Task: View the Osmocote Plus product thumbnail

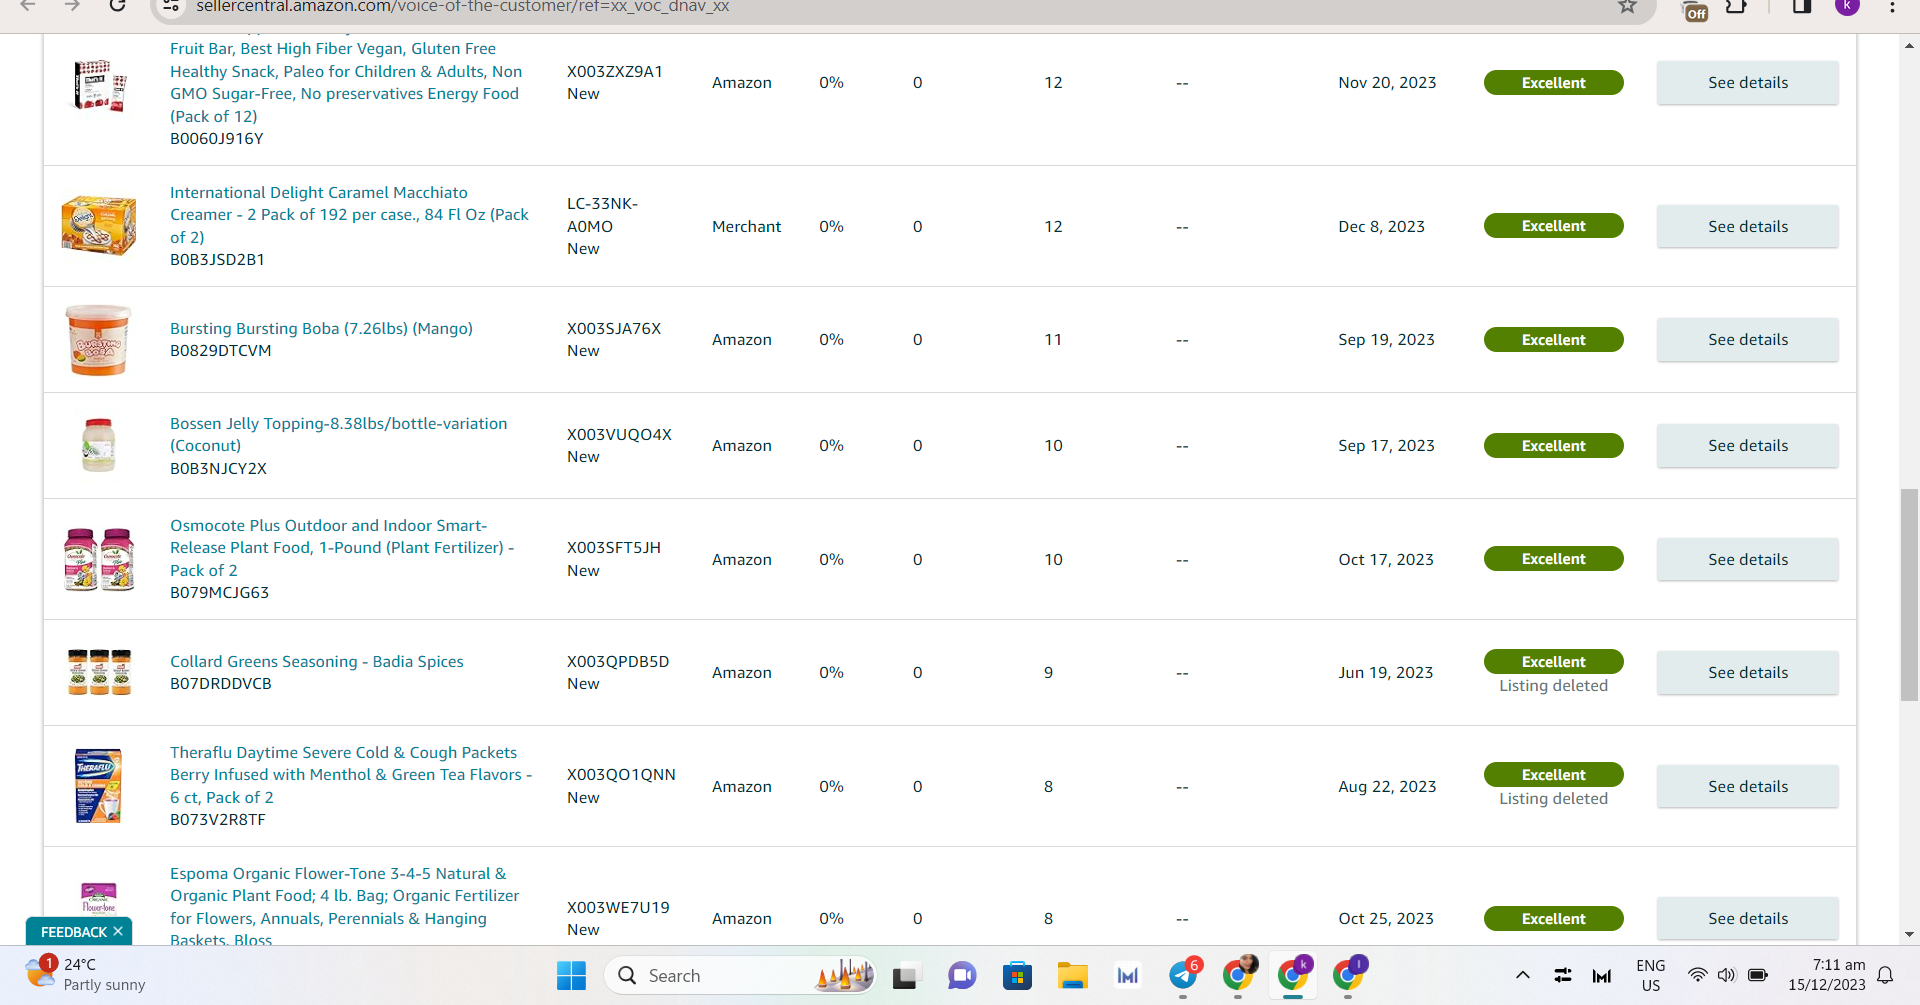Action: 99,559
